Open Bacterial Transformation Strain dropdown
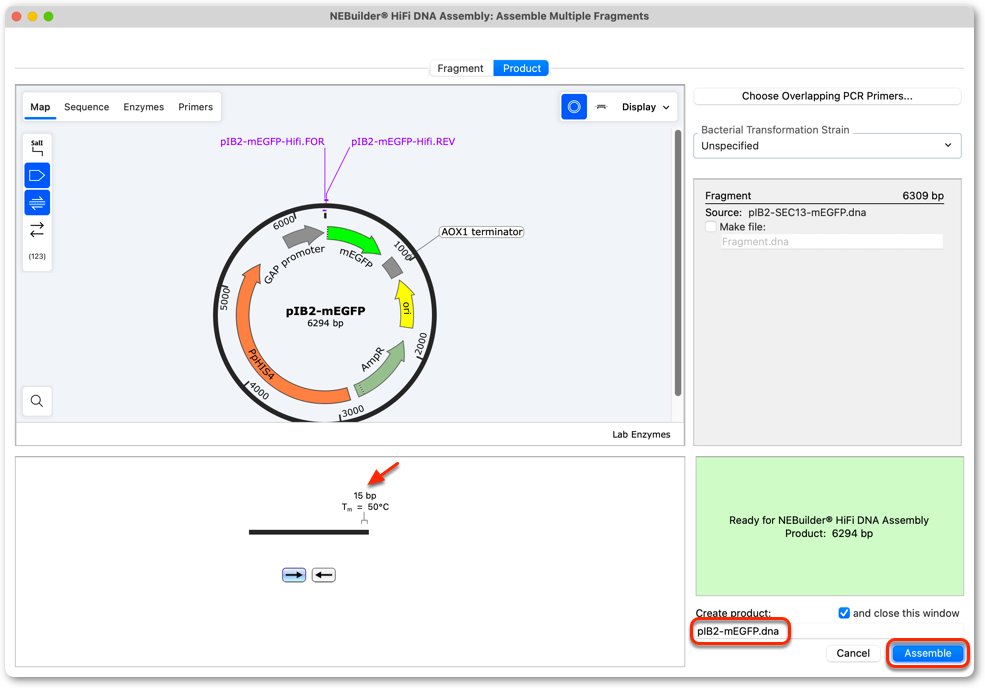The width and height of the screenshot is (985, 688). tap(827, 146)
